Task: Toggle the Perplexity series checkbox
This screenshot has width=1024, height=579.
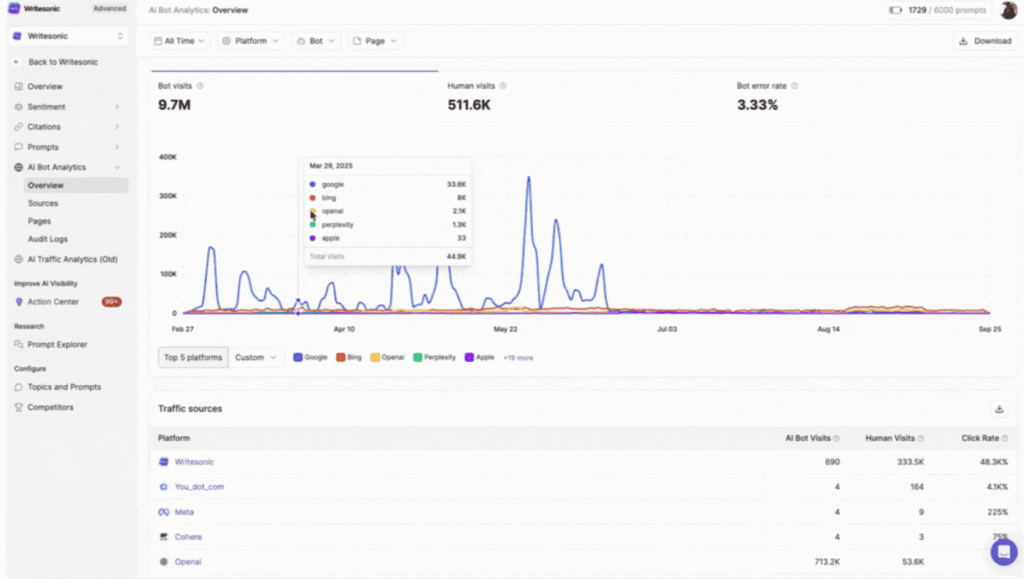Action: [x=417, y=357]
